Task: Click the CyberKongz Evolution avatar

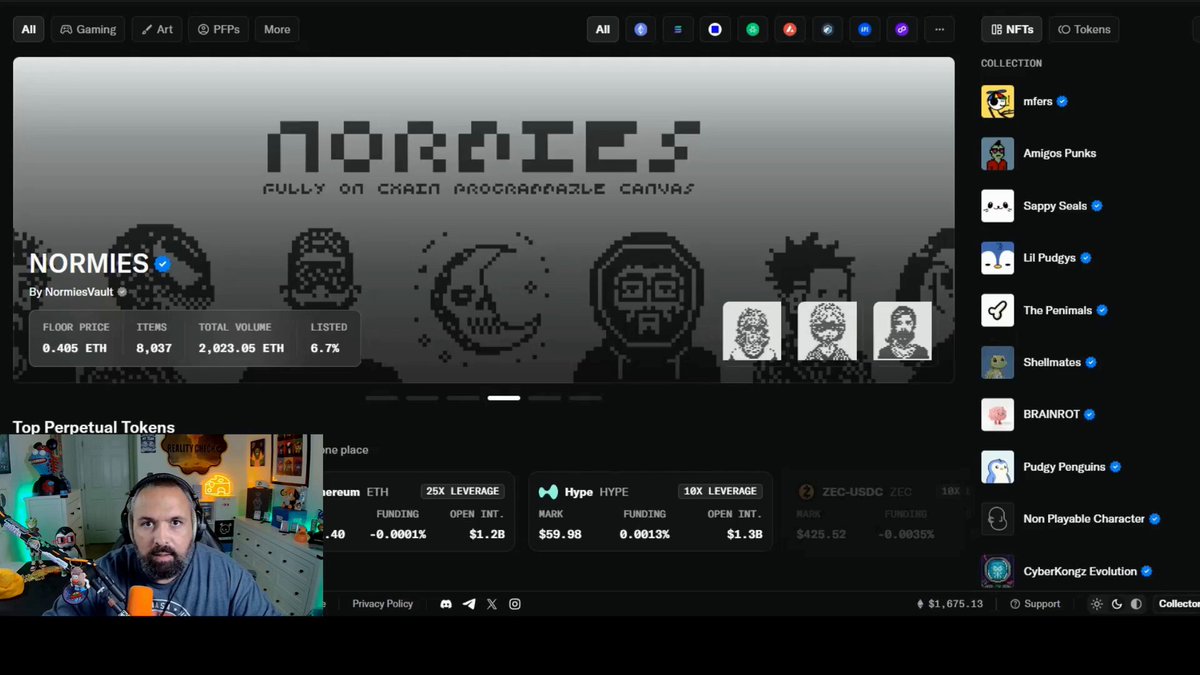Action: point(997,571)
